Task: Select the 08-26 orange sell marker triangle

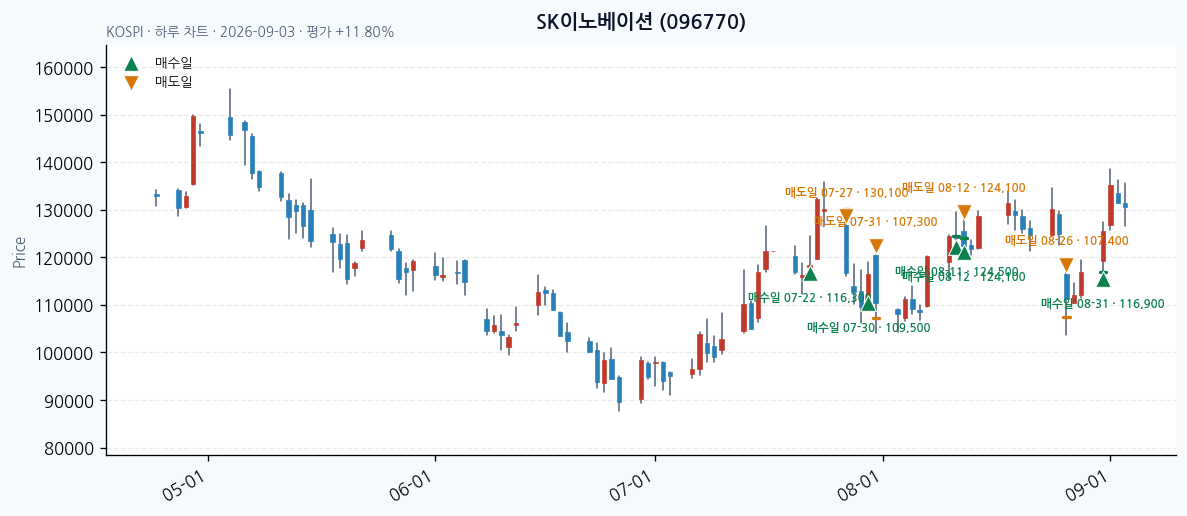Action: point(1066,265)
